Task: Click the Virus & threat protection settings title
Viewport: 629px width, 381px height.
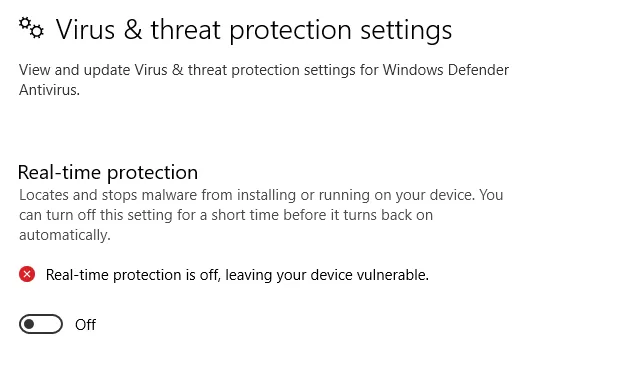Action: tap(254, 30)
